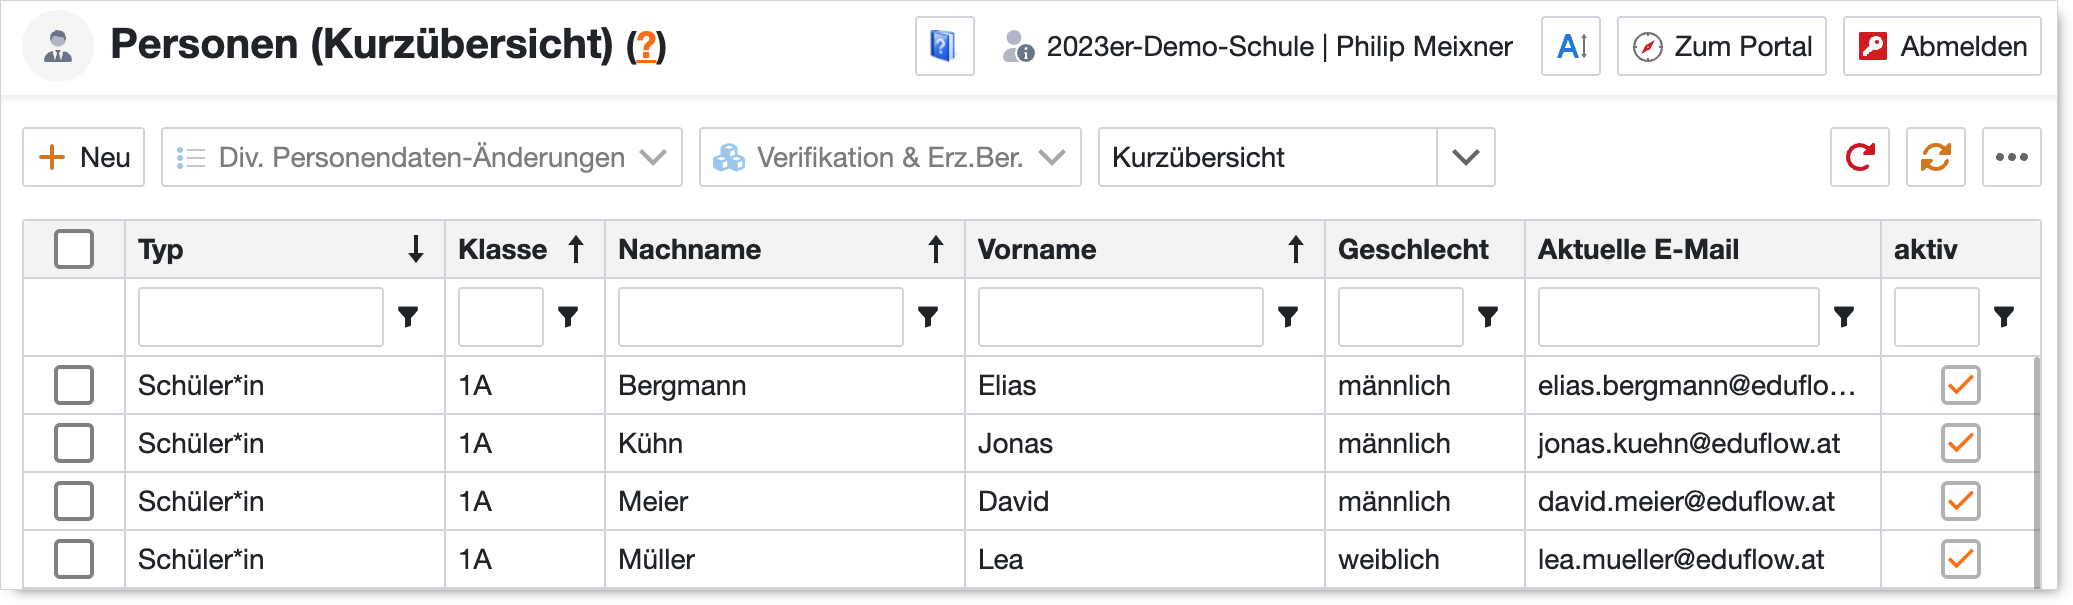Screen dimensions: 2073x605
Task: Click the filter funnel for Nachname column
Action: (x=928, y=317)
